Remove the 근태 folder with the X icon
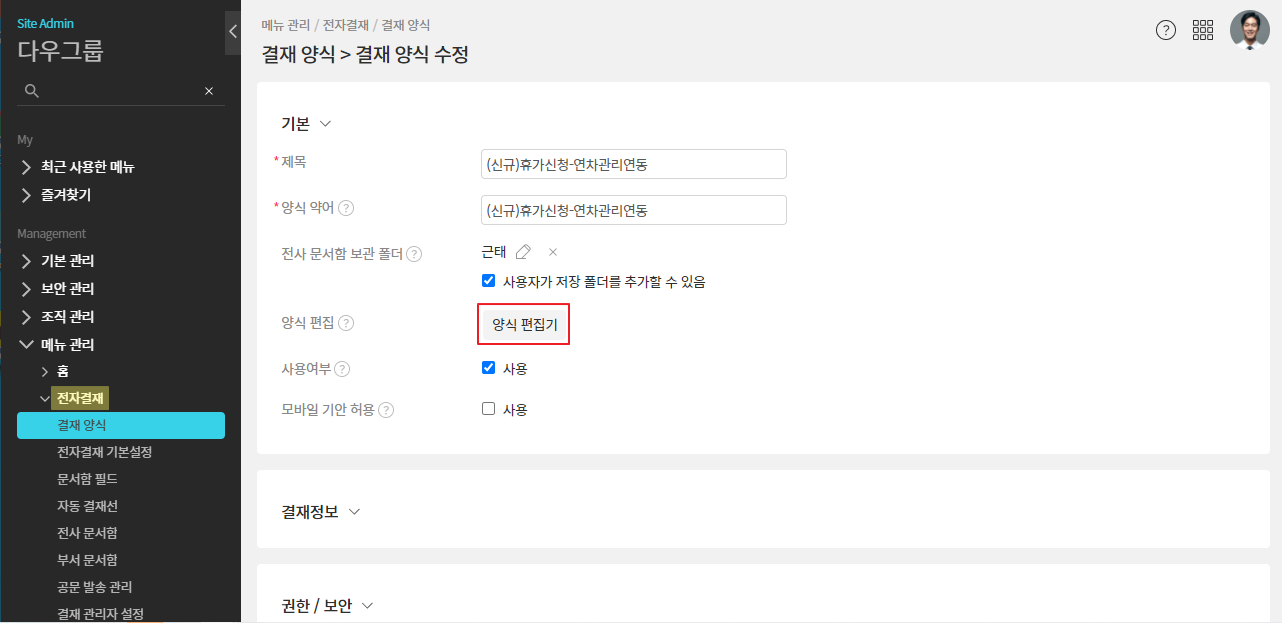Image resolution: width=1282 pixels, height=623 pixels. pos(553,252)
